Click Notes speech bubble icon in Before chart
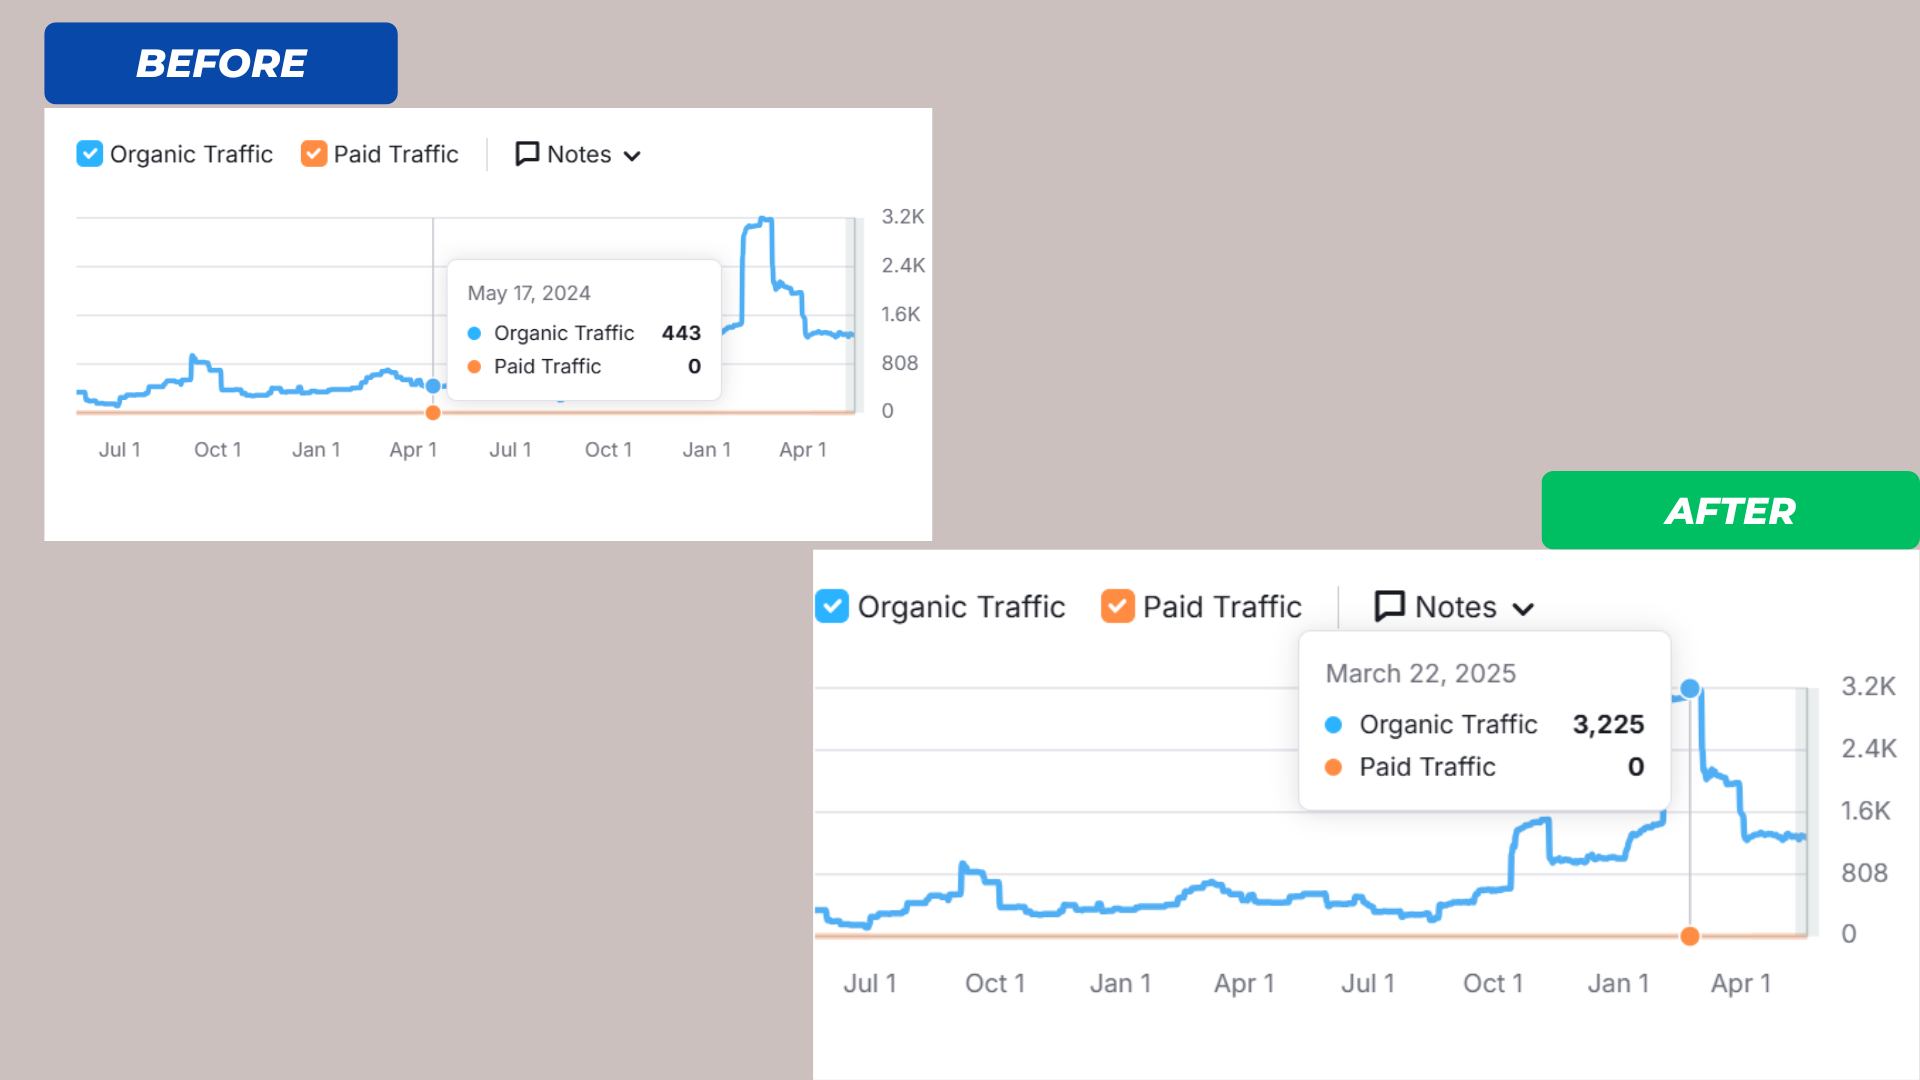This screenshot has width=1920, height=1080. point(527,154)
